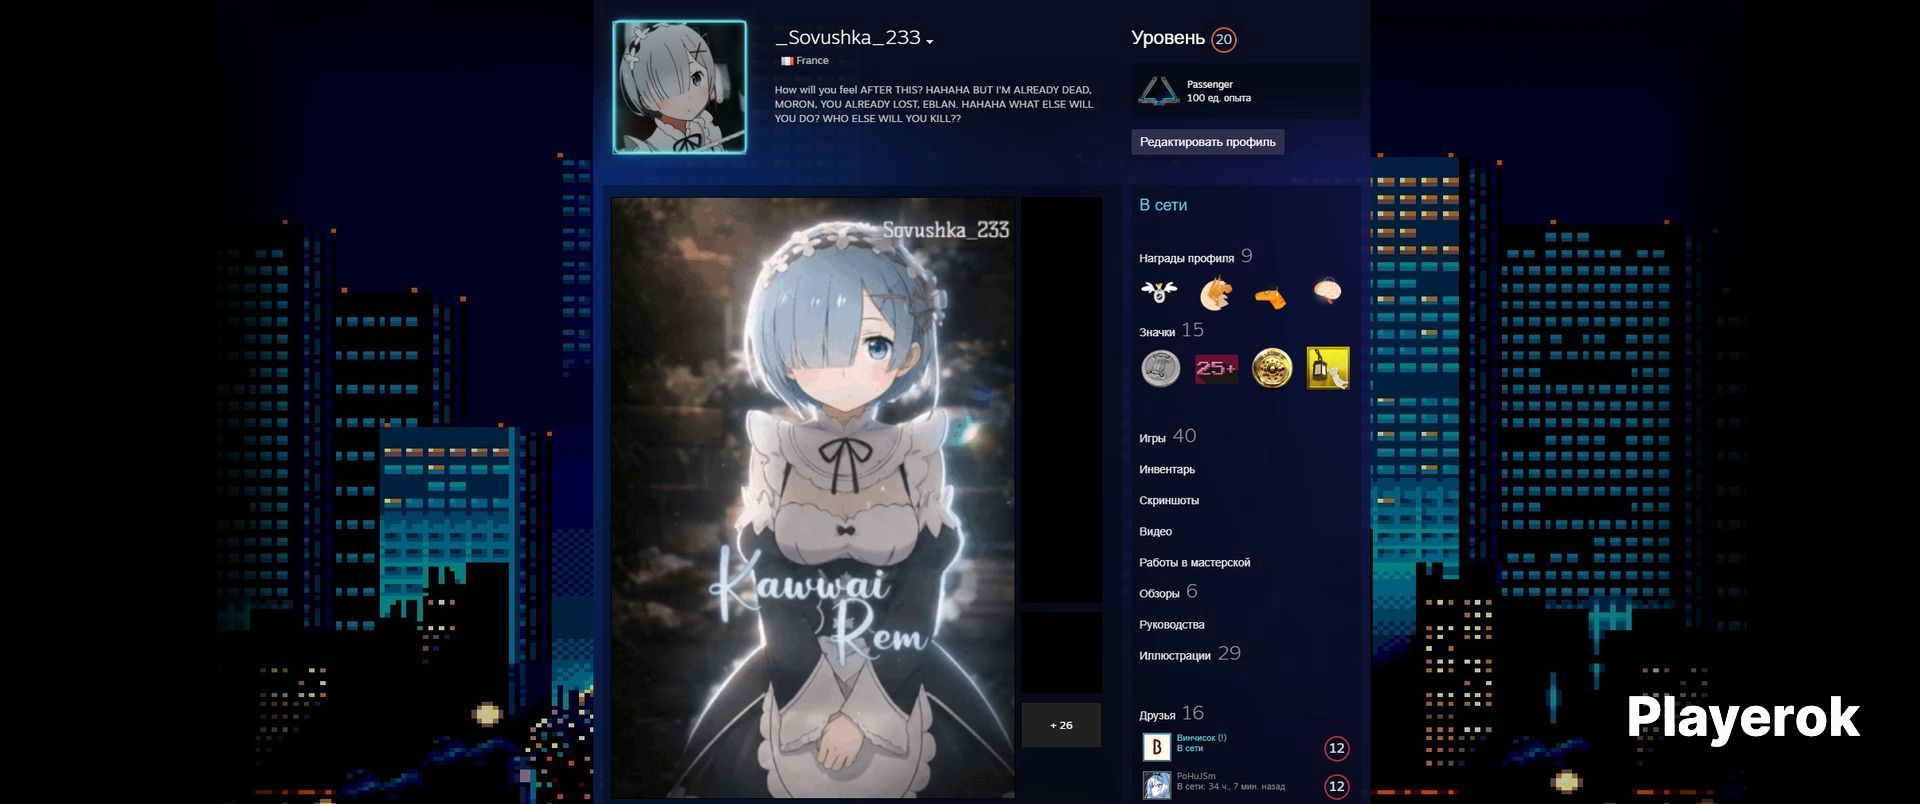Open Иллюстрации artwork section

[x=1189, y=655]
